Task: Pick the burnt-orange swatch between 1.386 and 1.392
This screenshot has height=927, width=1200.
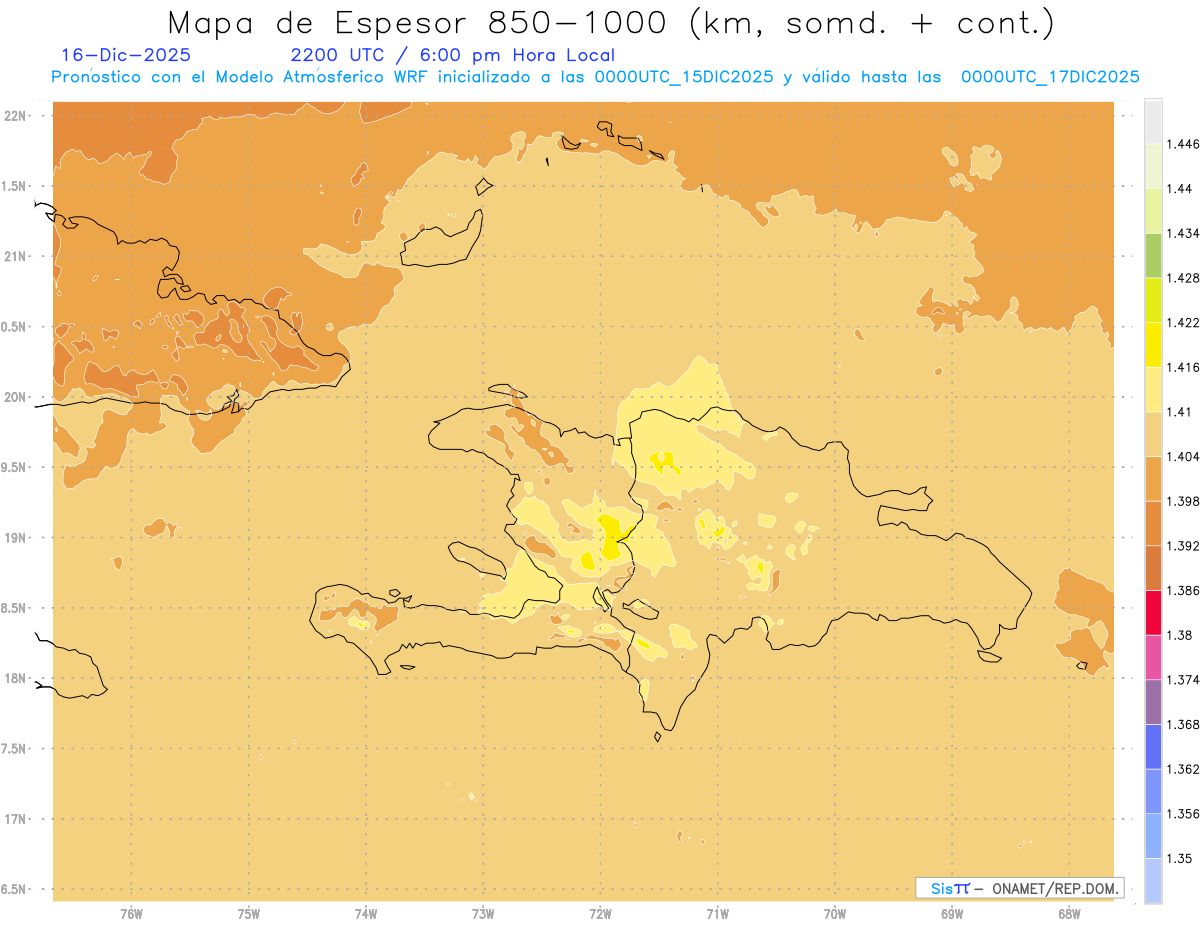Action: (x=1153, y=568)
